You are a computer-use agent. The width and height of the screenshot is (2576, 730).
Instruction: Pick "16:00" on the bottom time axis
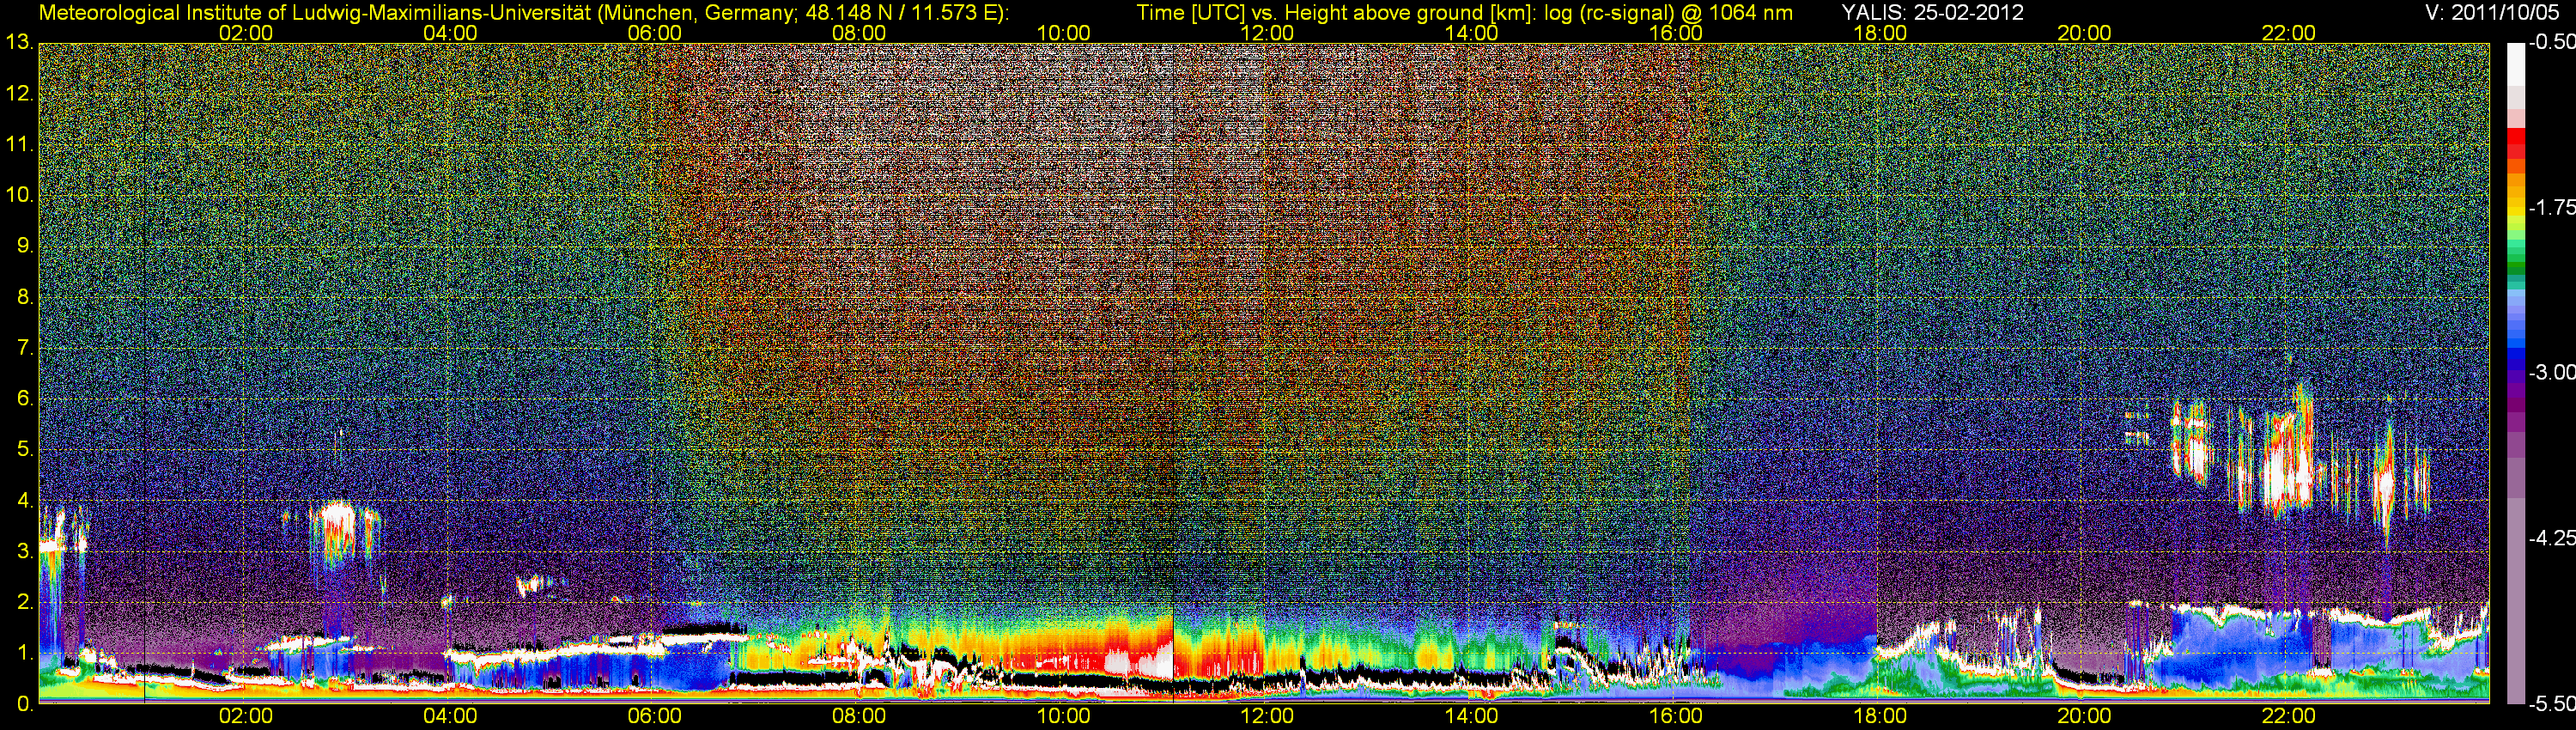1676,717
